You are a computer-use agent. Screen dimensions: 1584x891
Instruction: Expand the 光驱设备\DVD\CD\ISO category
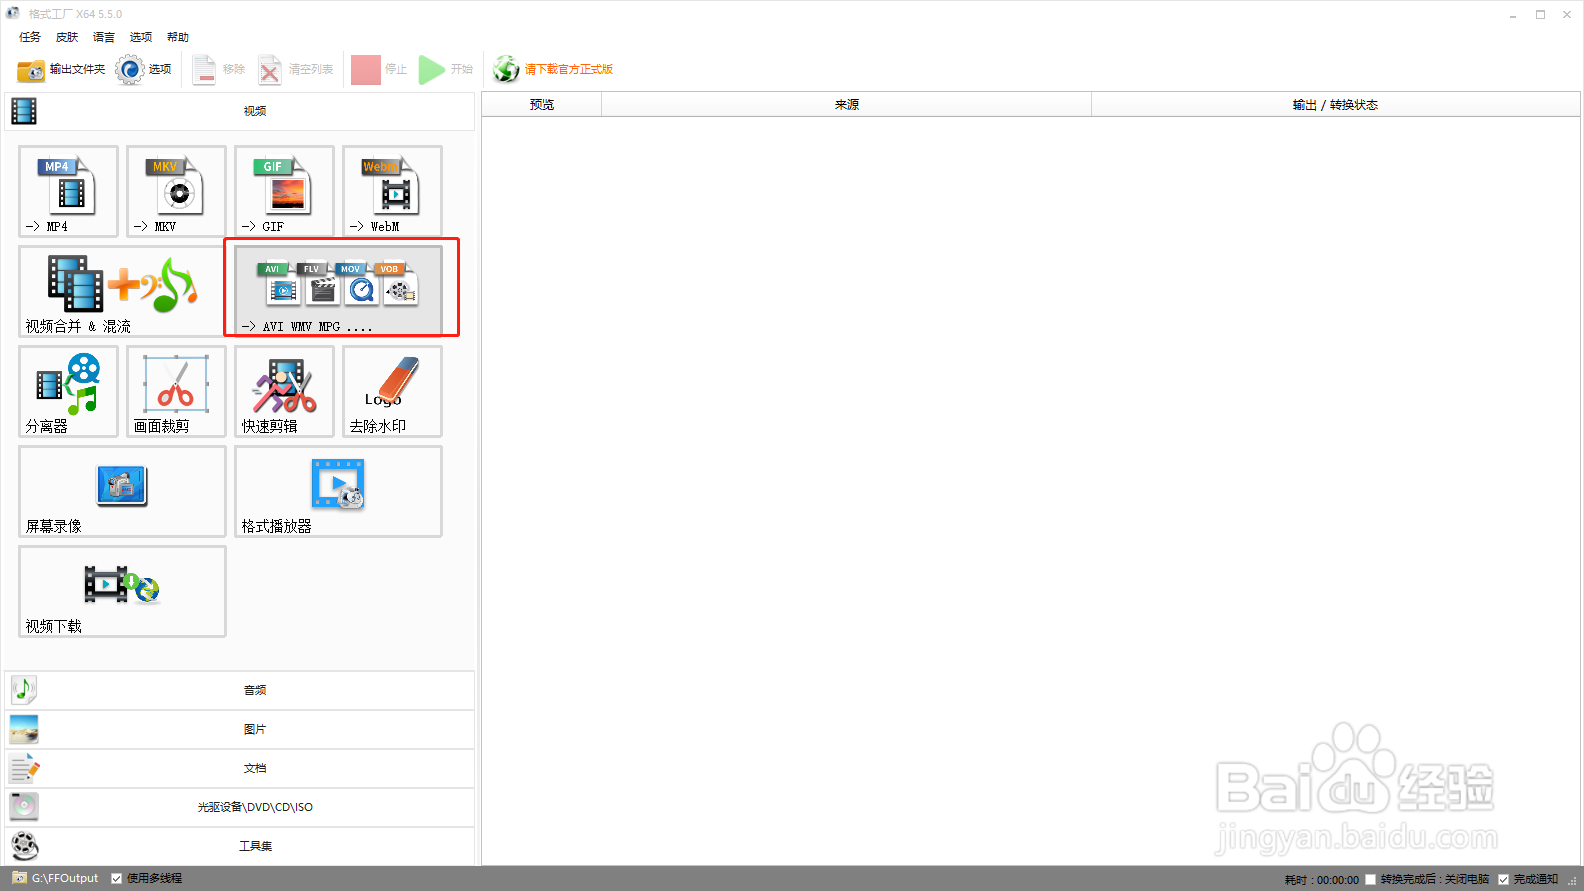click(x=240, y=807)
